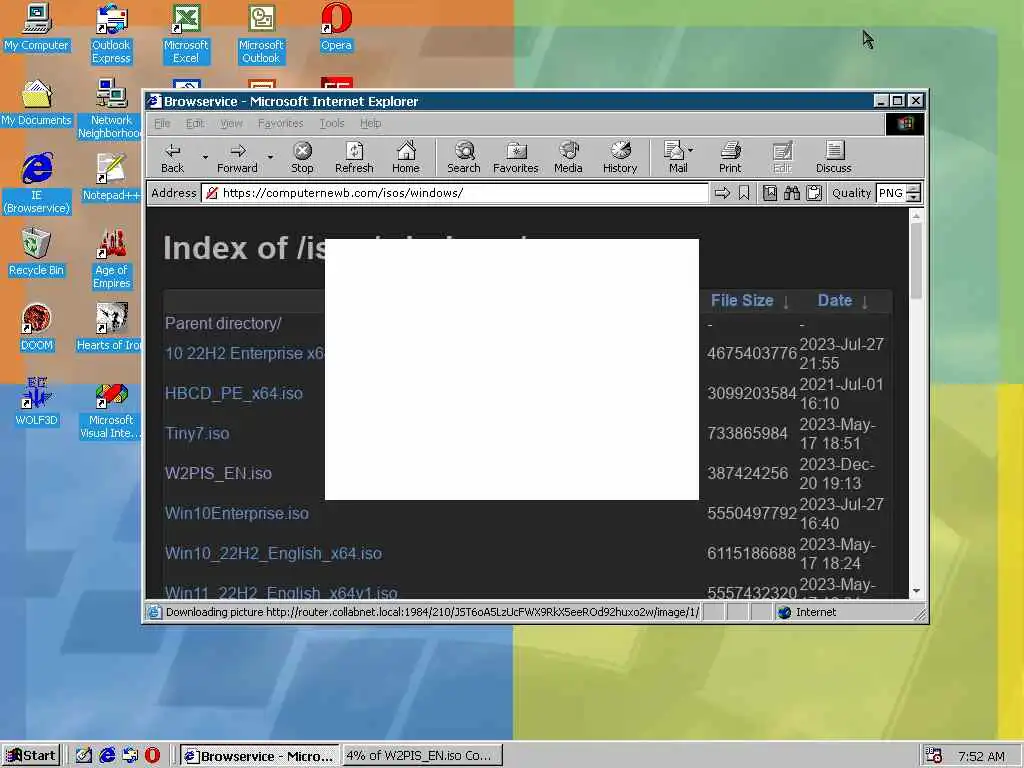Select the Microsoft Visual InterDev desktop icon
This screenshot has width=1024, height=768.
[x=110, y=409]
